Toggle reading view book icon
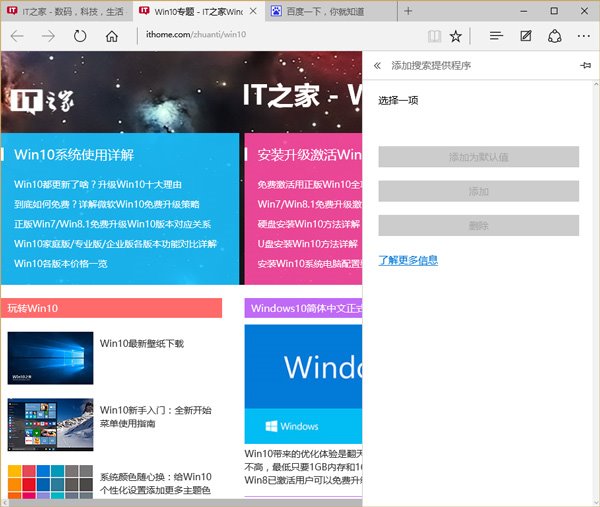The height and width of the screenshot is (507, 600). pyautogui.click(x=434, y=36)
